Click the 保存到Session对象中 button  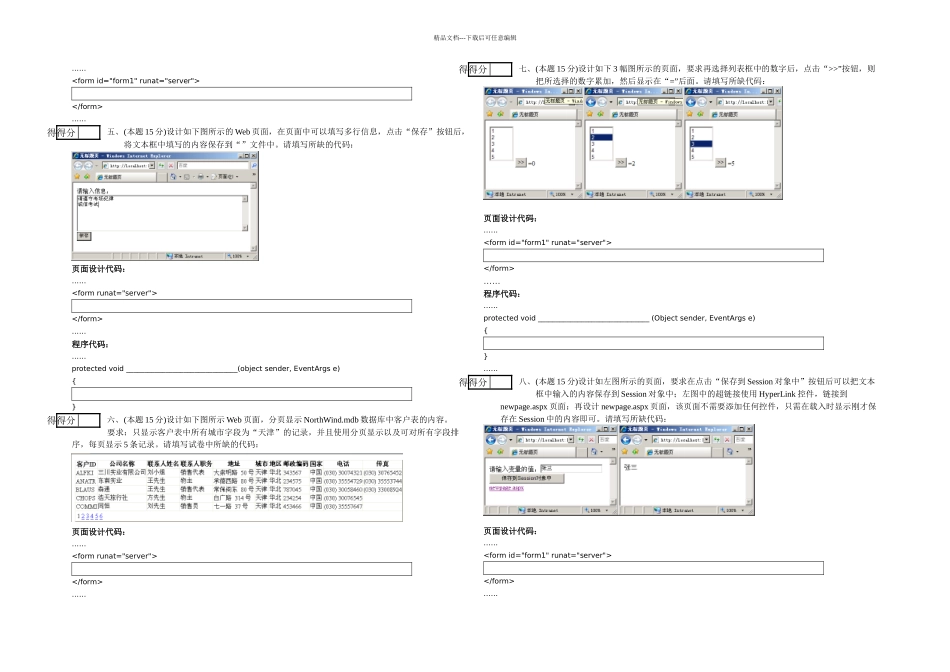pyautogui.click(x=526, y=478)
